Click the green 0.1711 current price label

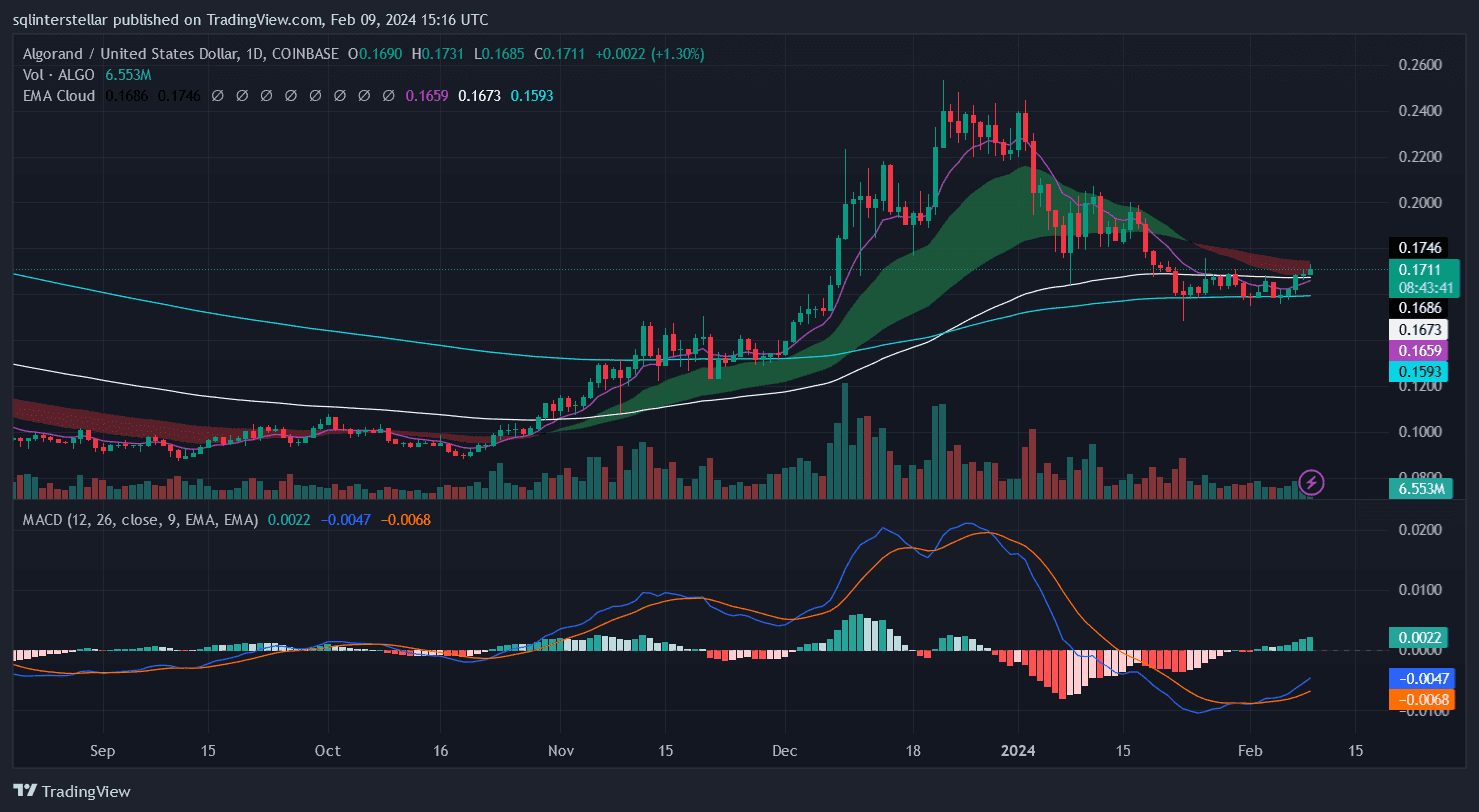pyautogui.click(x=1418, y=269)
